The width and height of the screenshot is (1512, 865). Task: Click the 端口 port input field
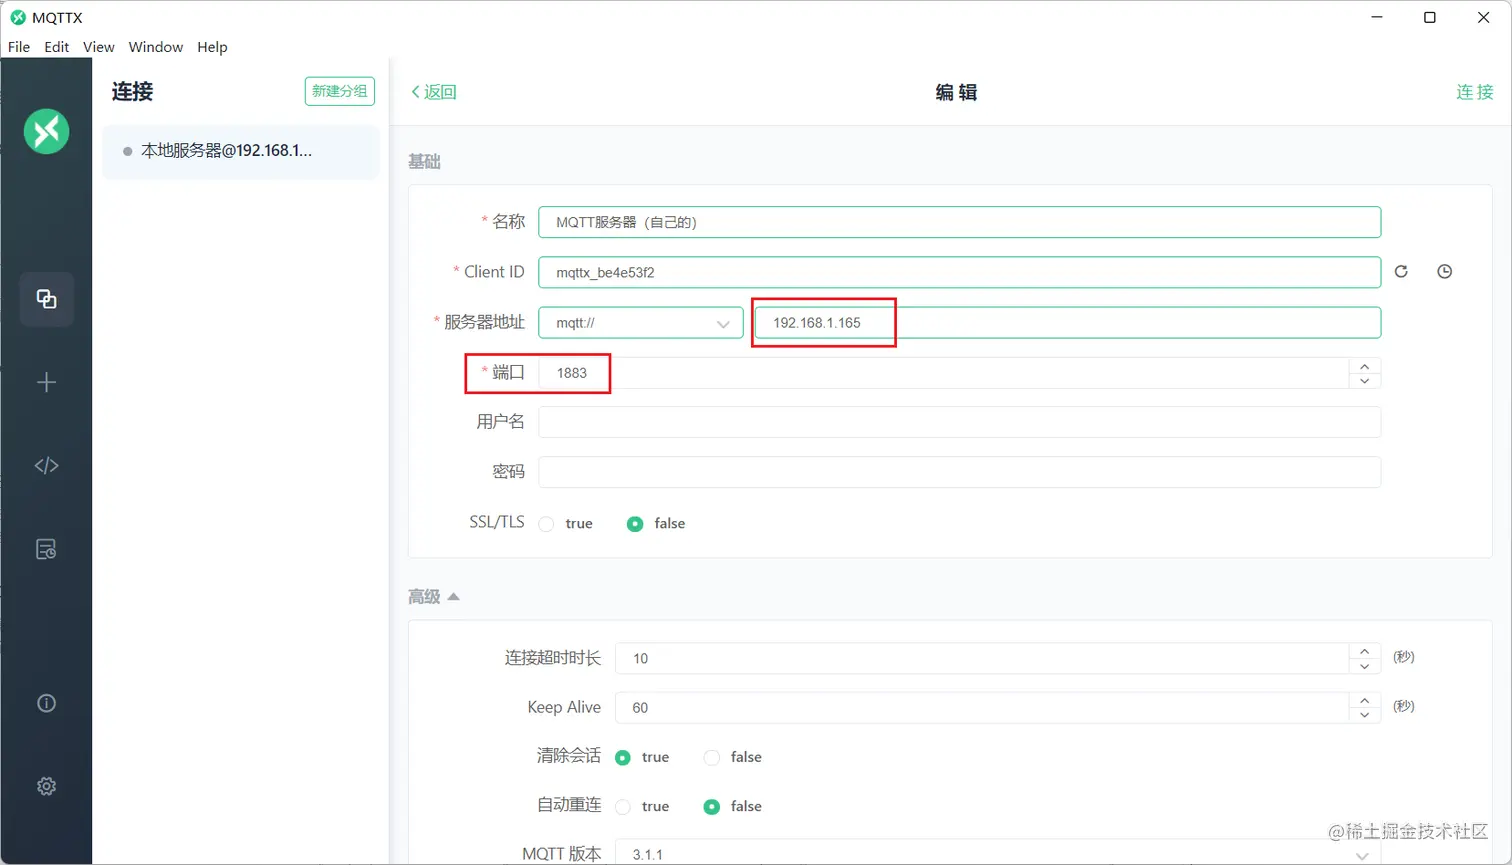coord(944,373)
